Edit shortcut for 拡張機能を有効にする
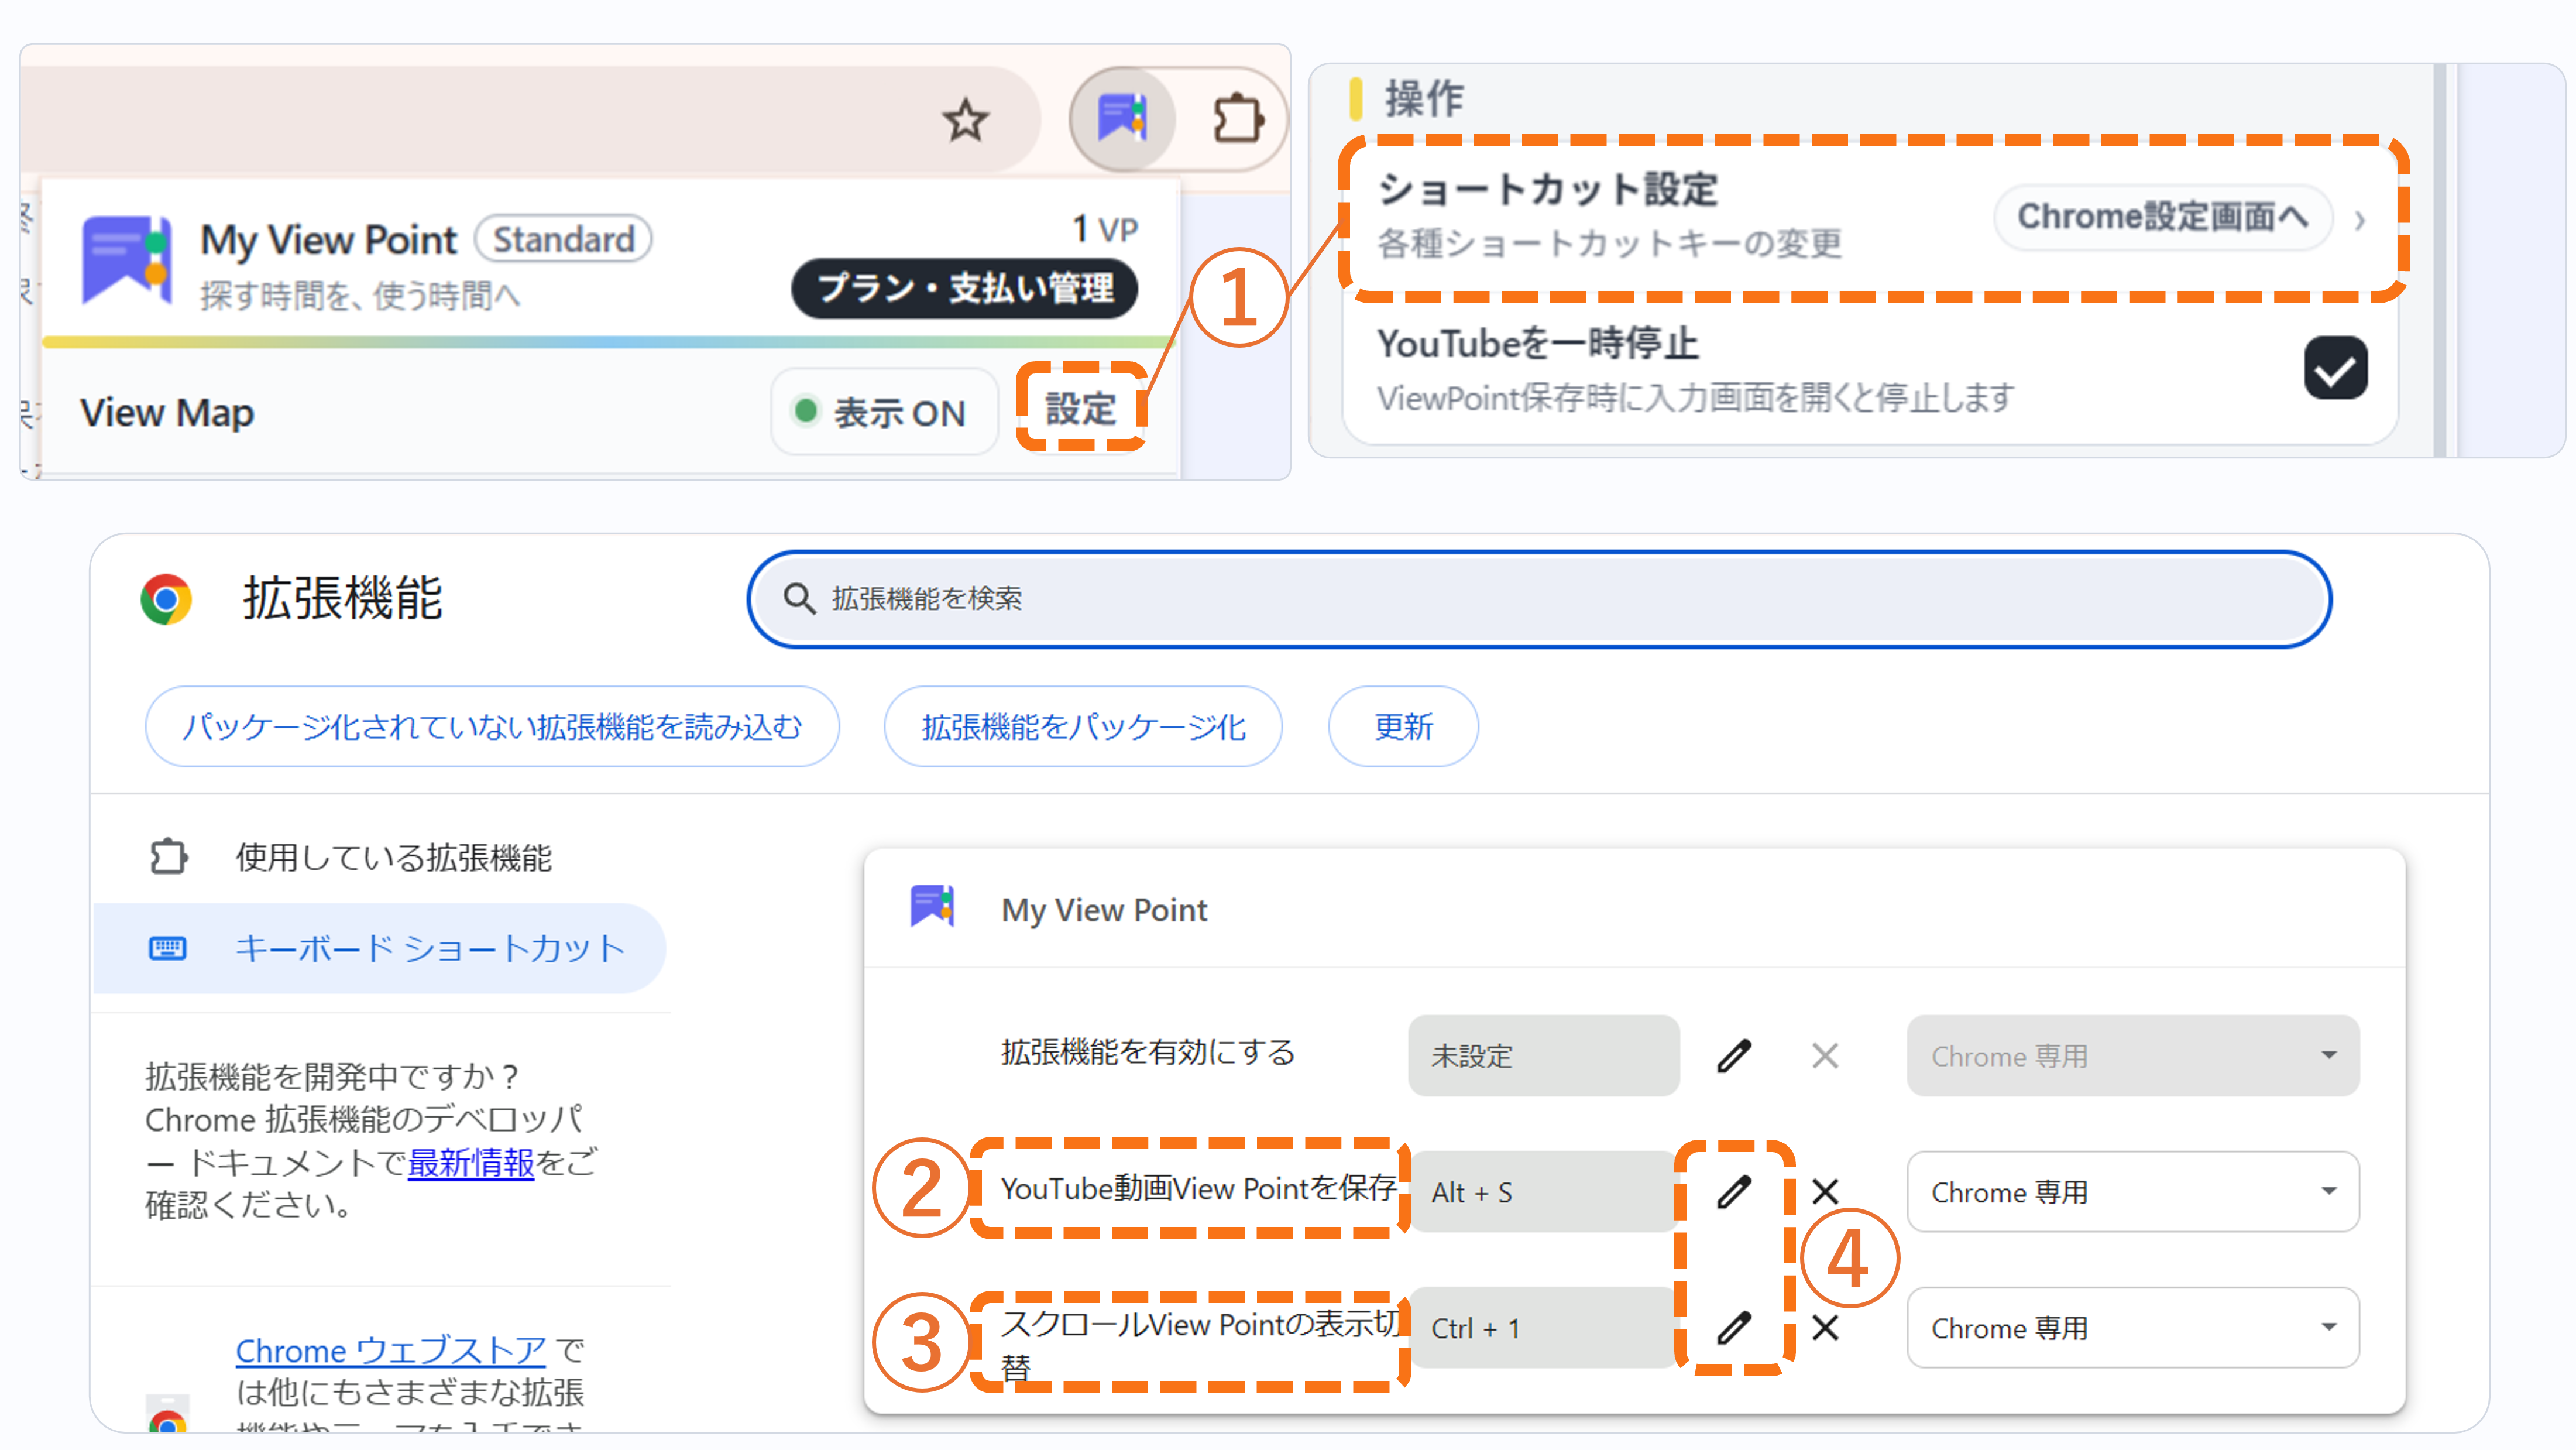 (x=1734, y=1056)
